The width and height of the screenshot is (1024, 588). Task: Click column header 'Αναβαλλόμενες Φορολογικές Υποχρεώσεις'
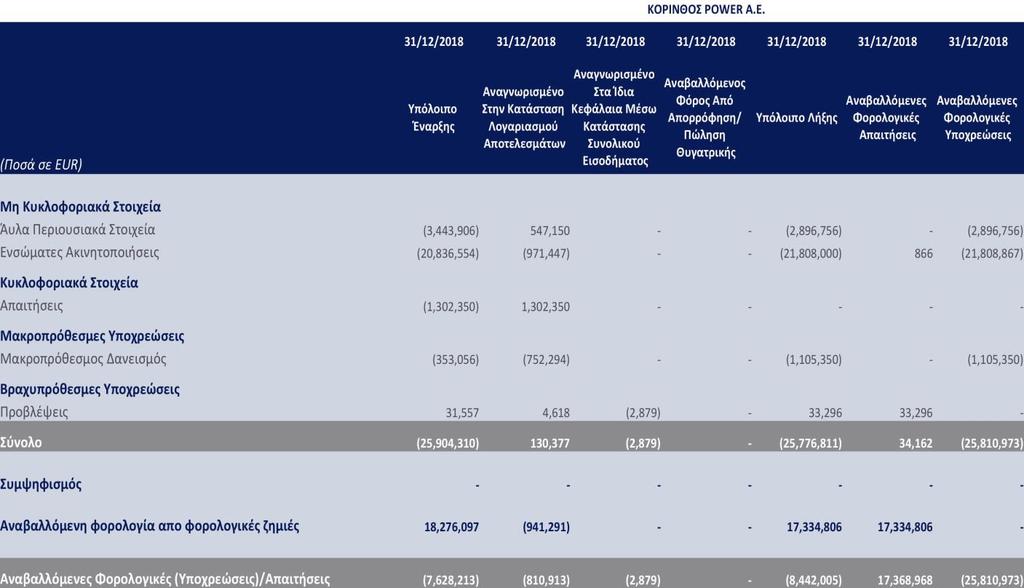tap(977, 118)
